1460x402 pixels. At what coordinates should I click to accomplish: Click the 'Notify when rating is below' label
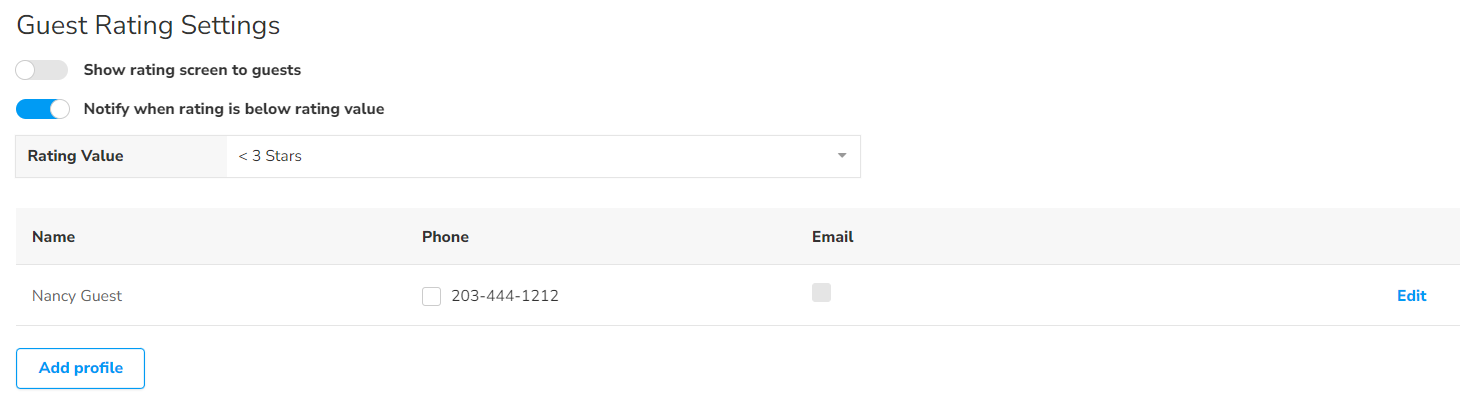coord(234,109)
